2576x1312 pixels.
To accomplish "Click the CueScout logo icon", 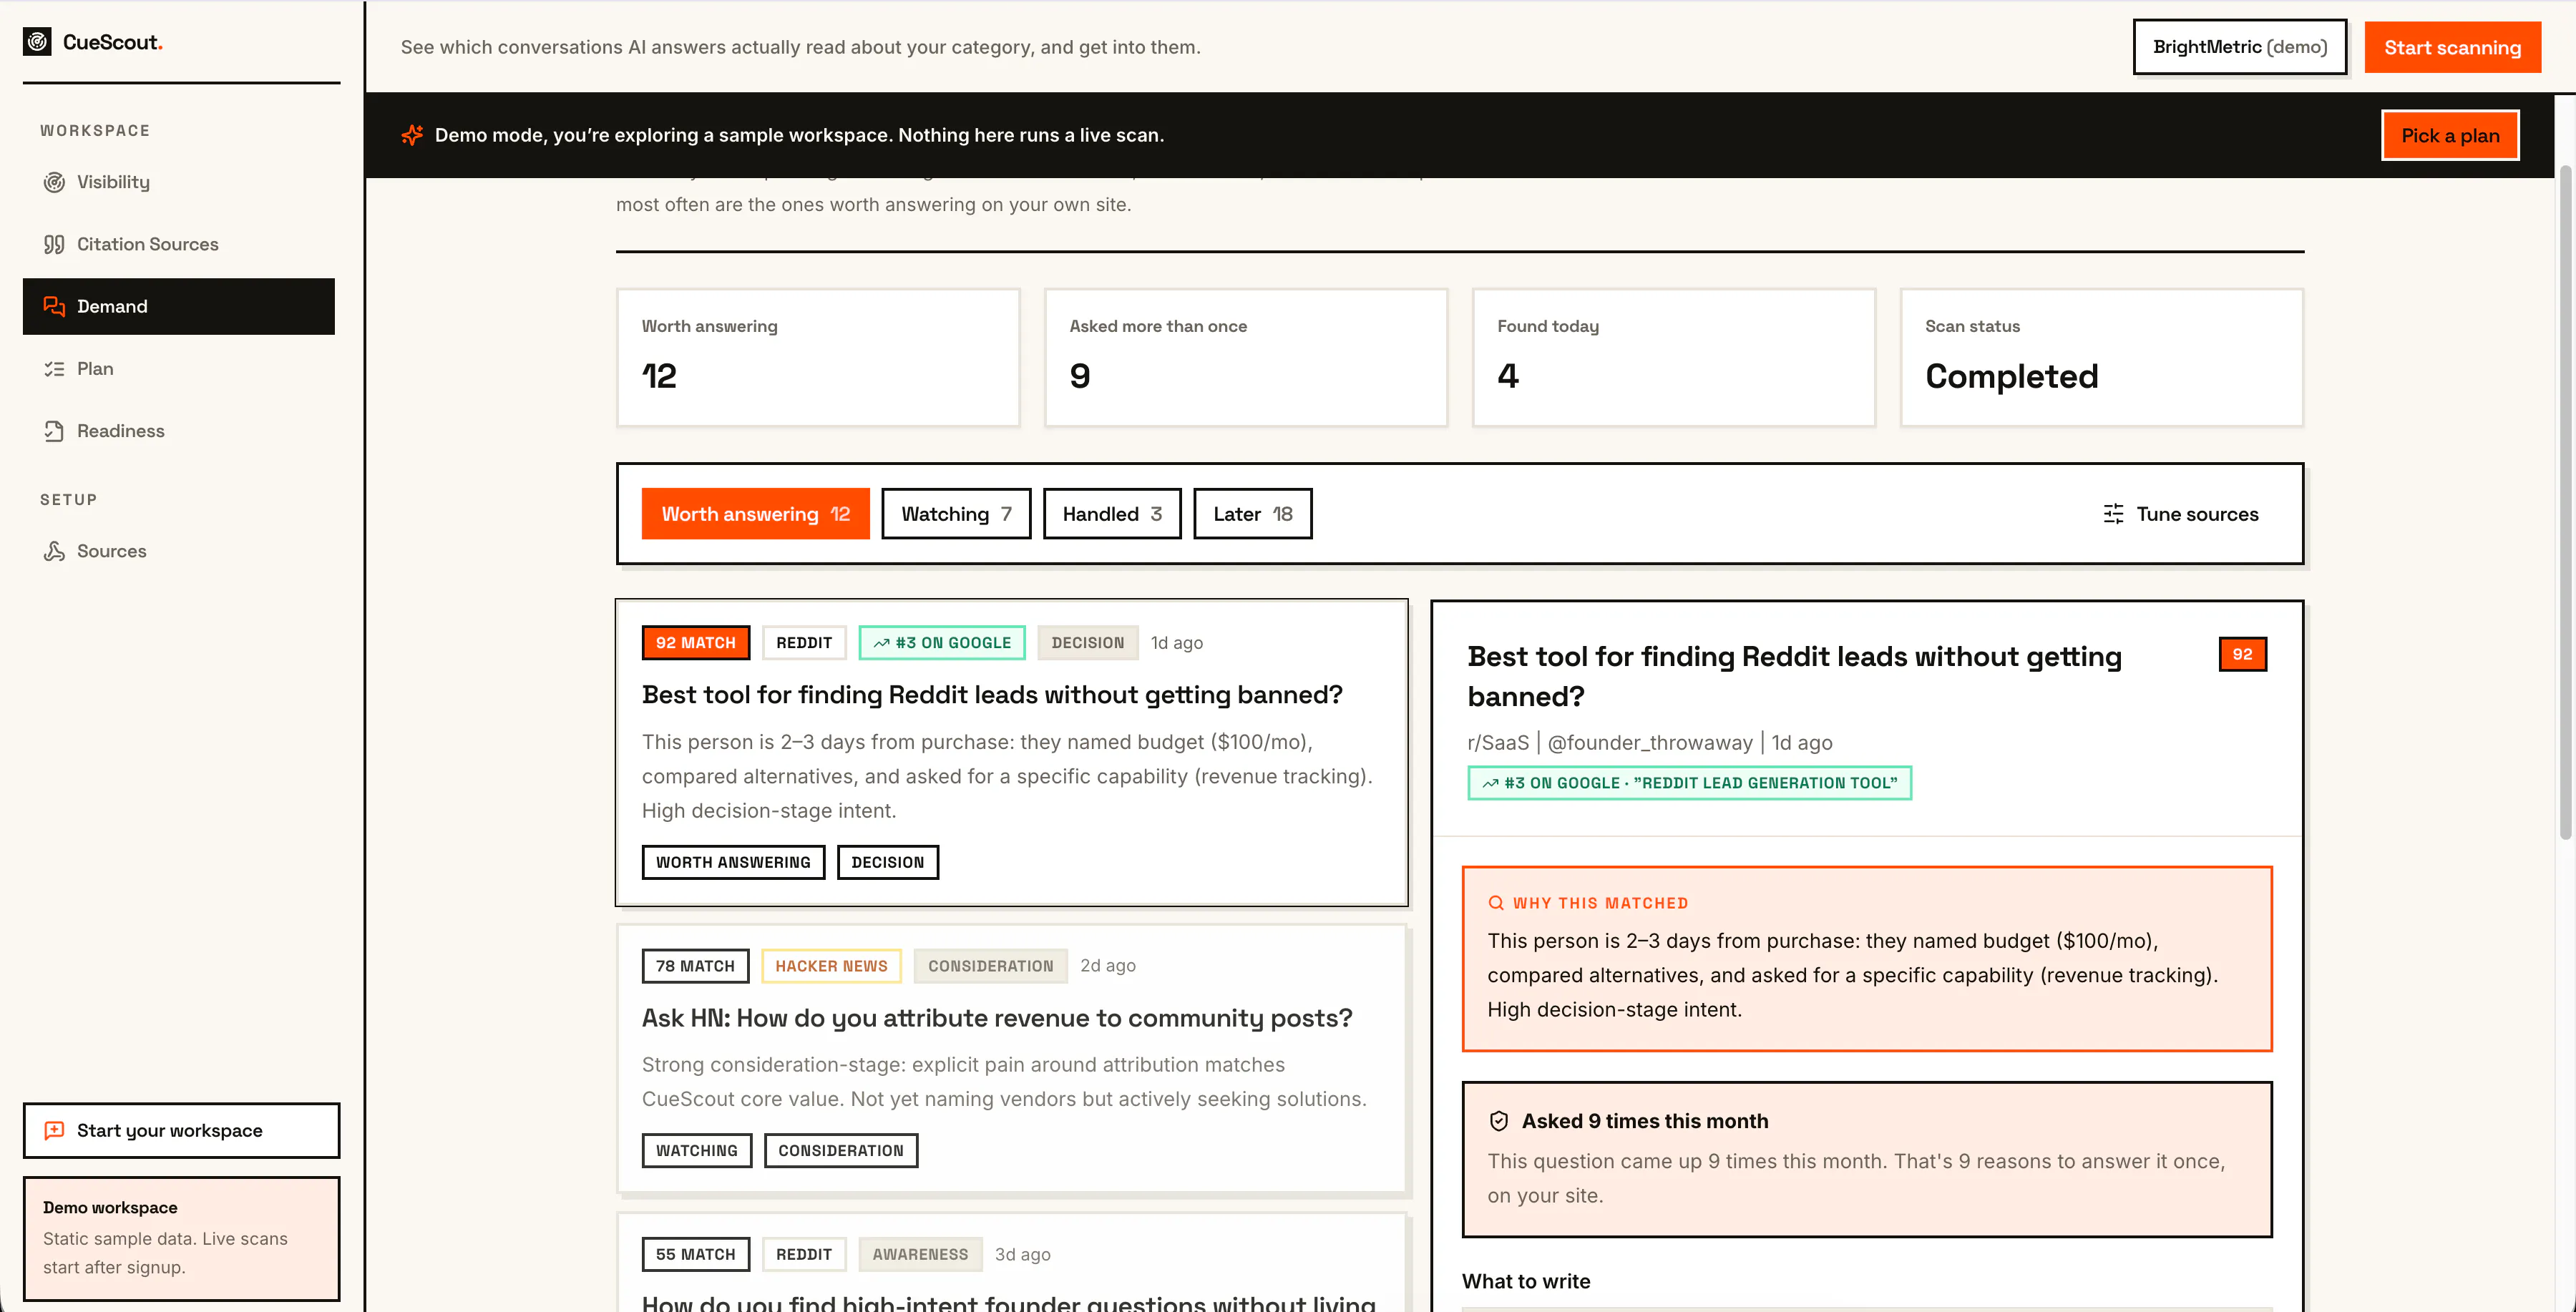I will (37, 42).
